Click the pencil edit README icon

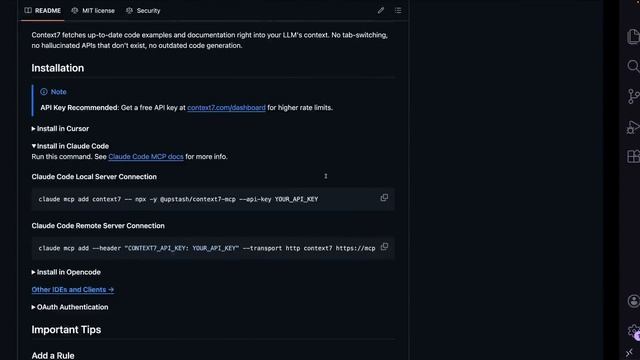(380, 11)
